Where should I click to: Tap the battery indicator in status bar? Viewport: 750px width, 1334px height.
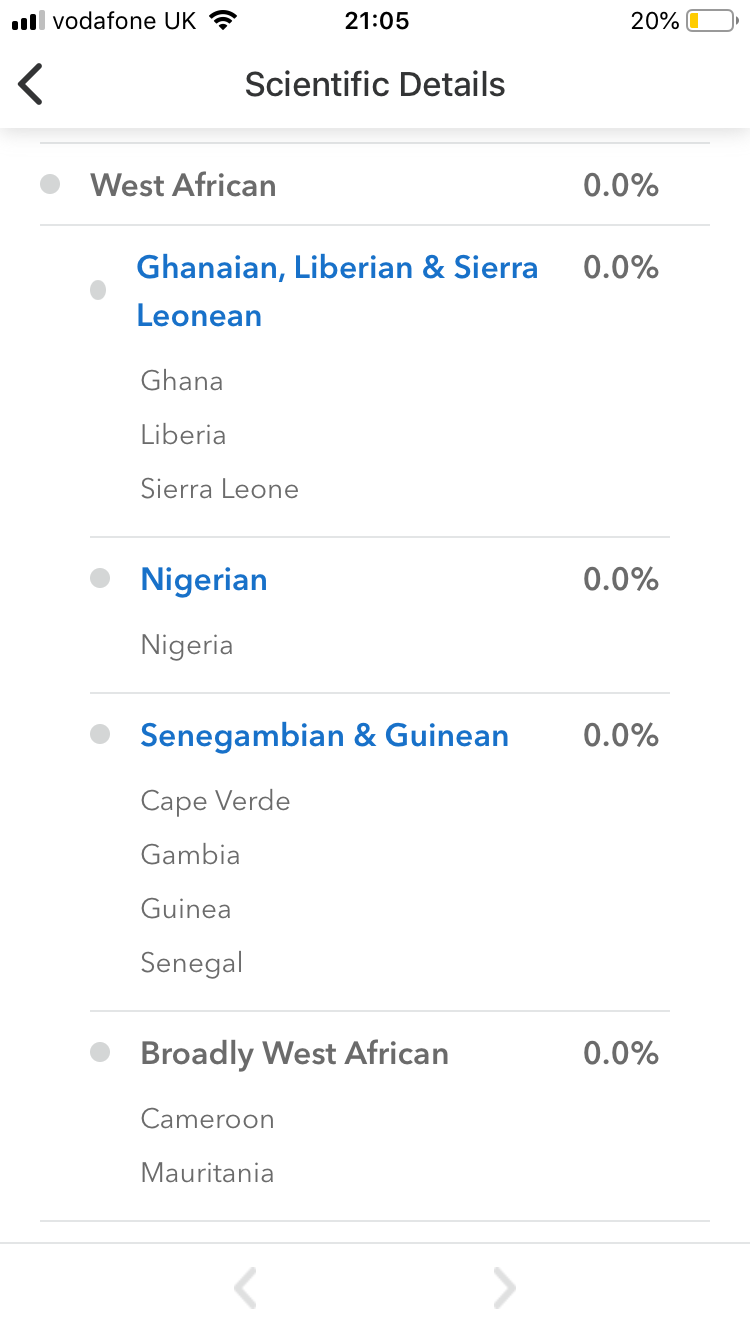pos(710,21)
